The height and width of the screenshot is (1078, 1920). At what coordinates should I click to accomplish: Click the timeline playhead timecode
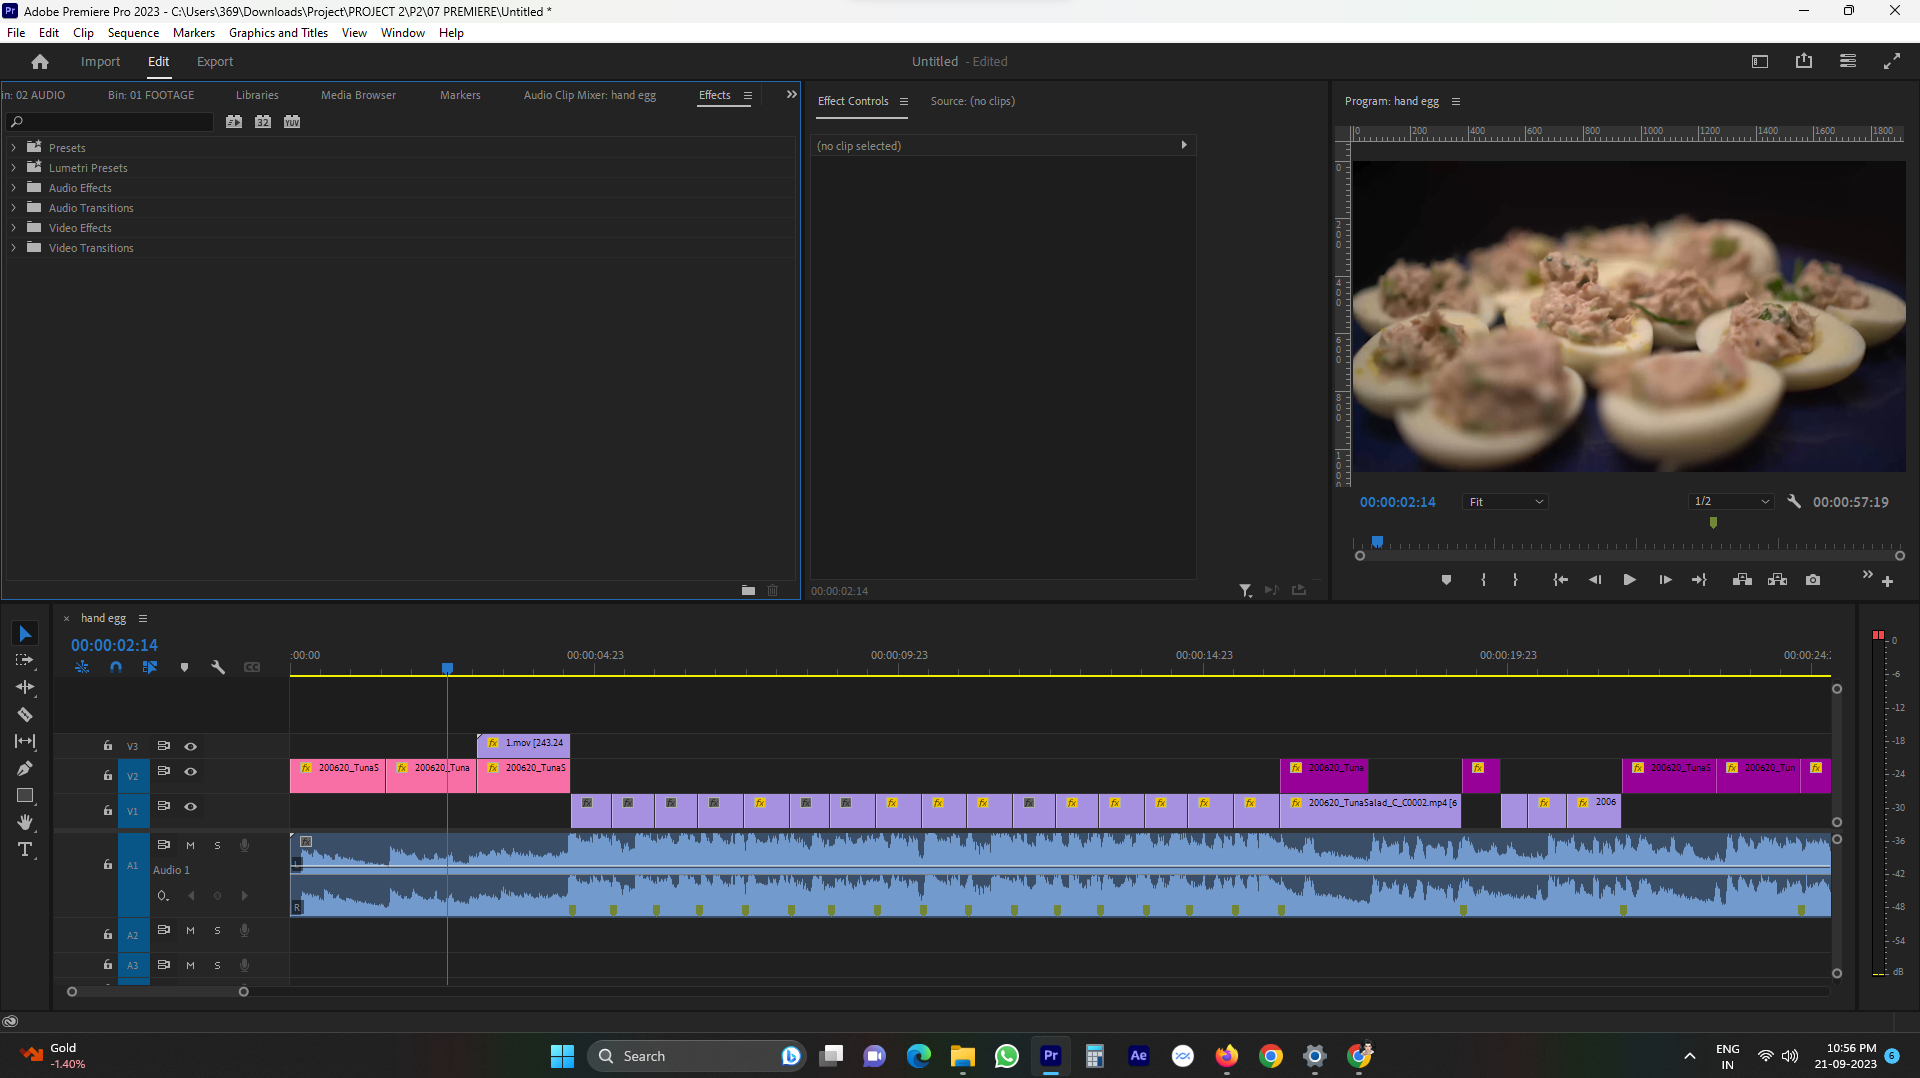coord(114,645)
